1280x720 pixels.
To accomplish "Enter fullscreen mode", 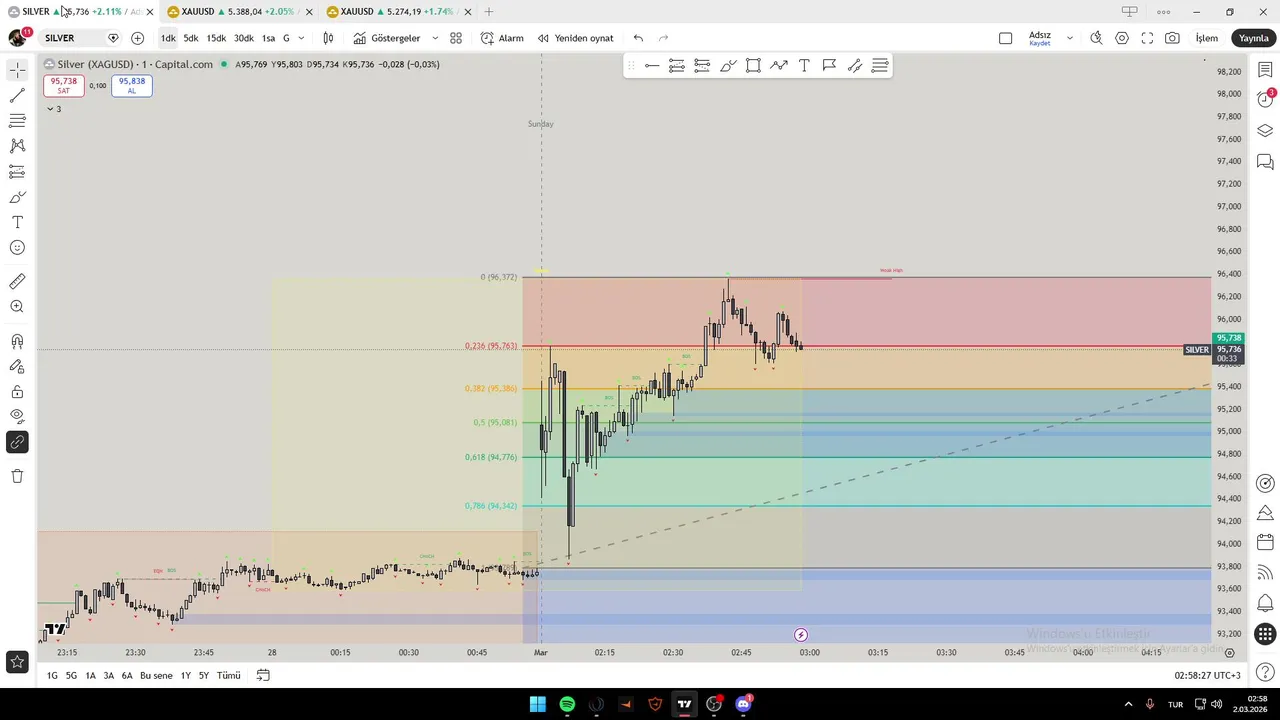I will click(x=1147, y=38).
